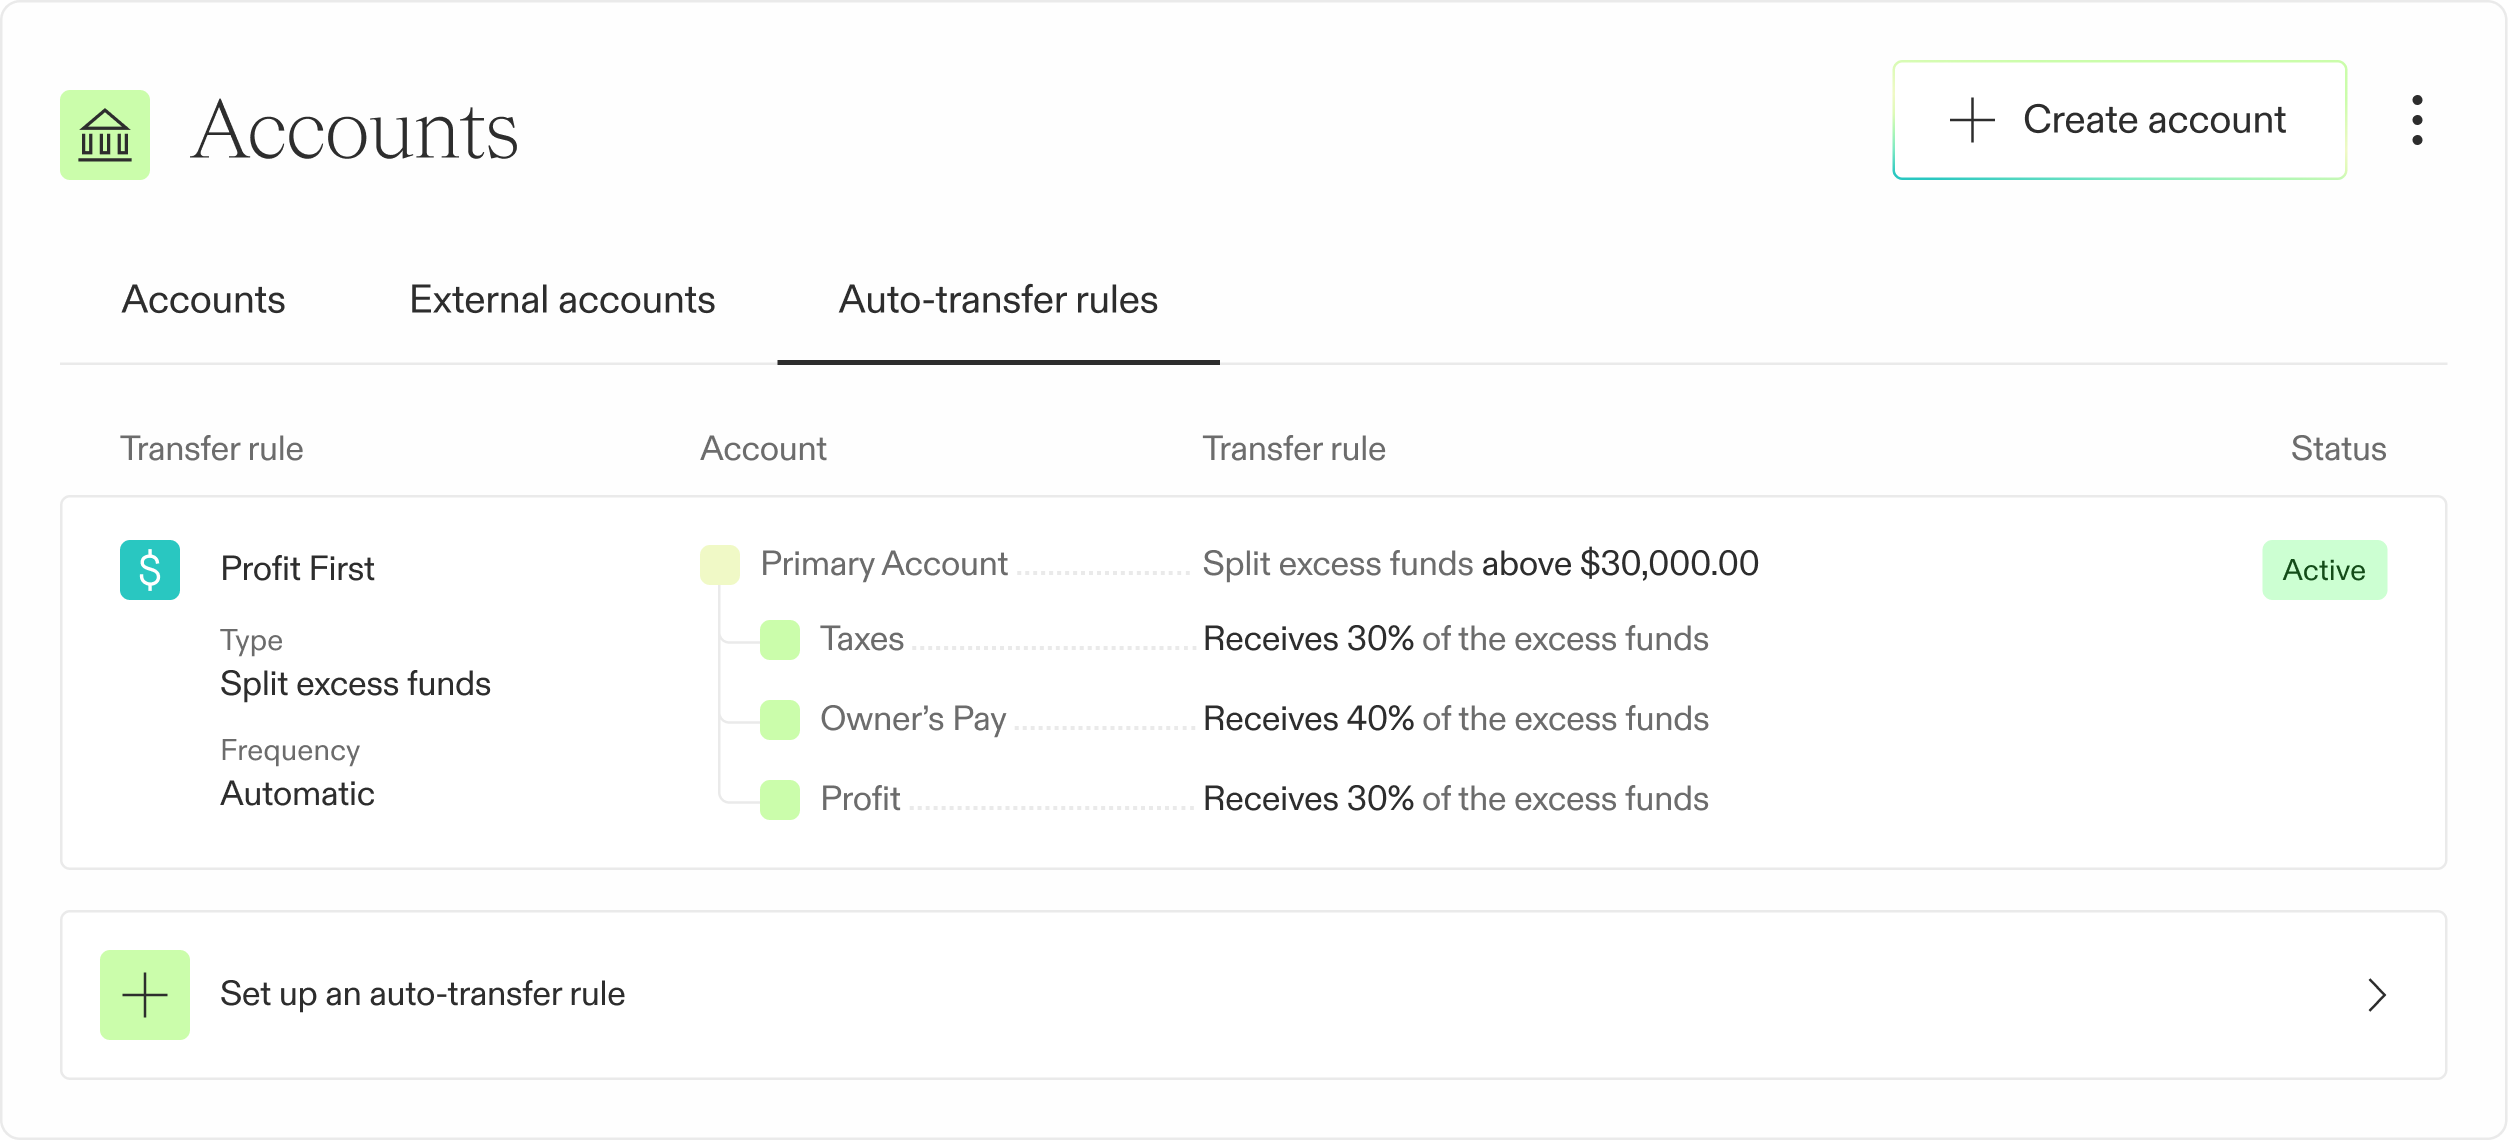Click the Active status badge
Image resolution: width=2508 pixels, height=1140 pixels.
[2324, 570]
